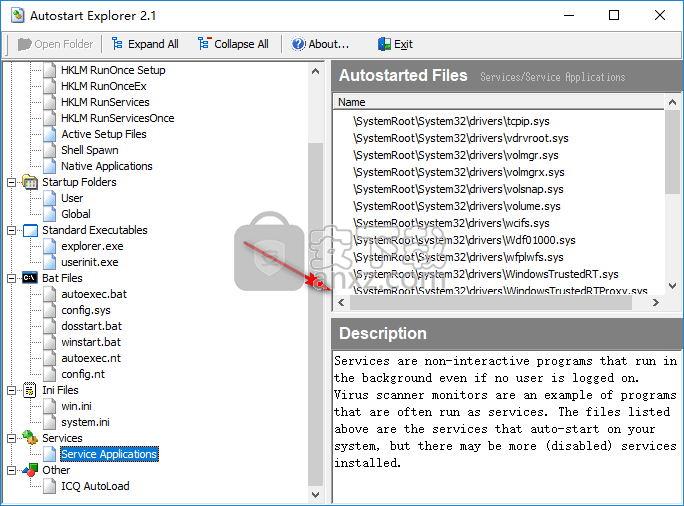This screenshot has width=684, height=506.
Task: Click the file icon beside system.ini
Action: click(x=50, y=422)
